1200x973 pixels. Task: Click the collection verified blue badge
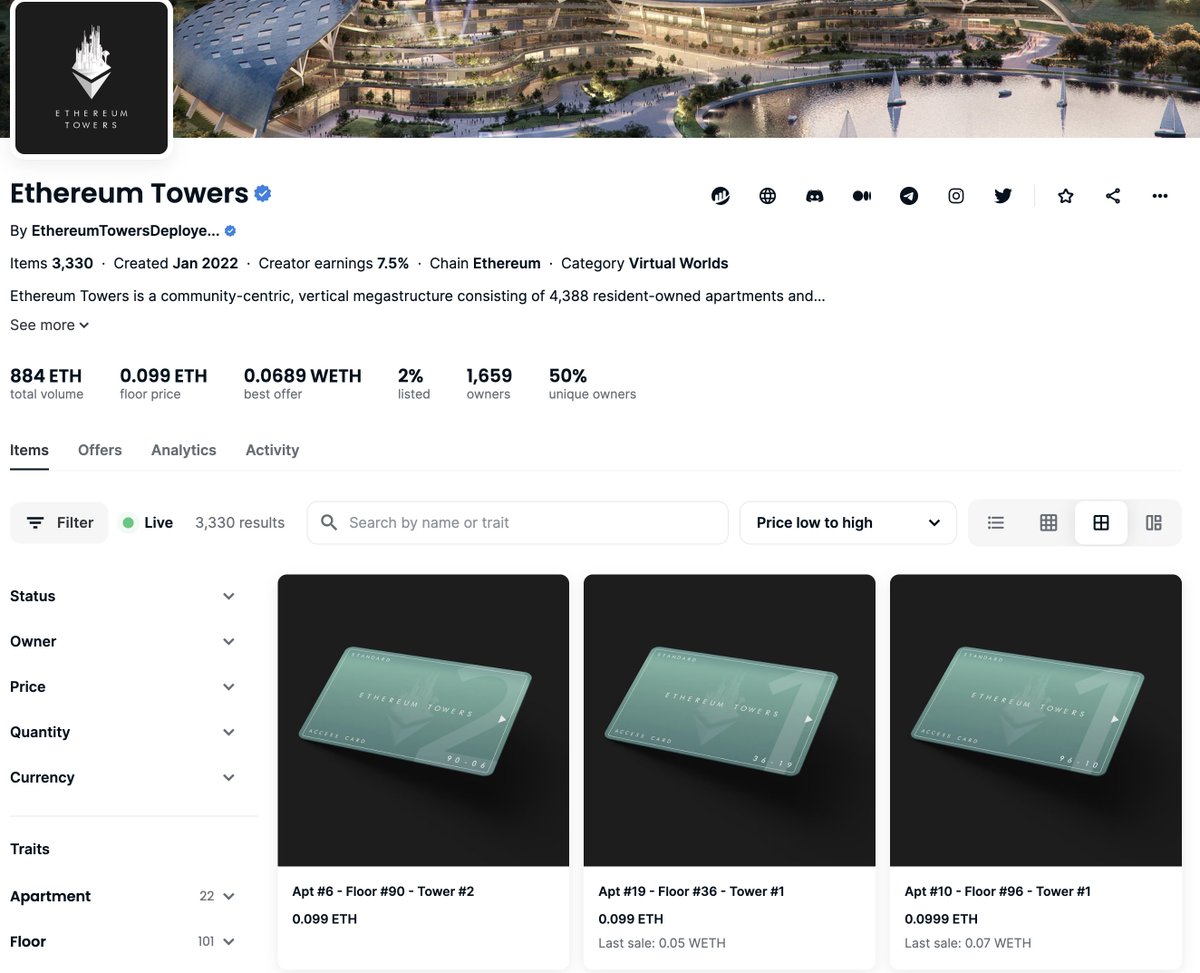tap(263, 193)
